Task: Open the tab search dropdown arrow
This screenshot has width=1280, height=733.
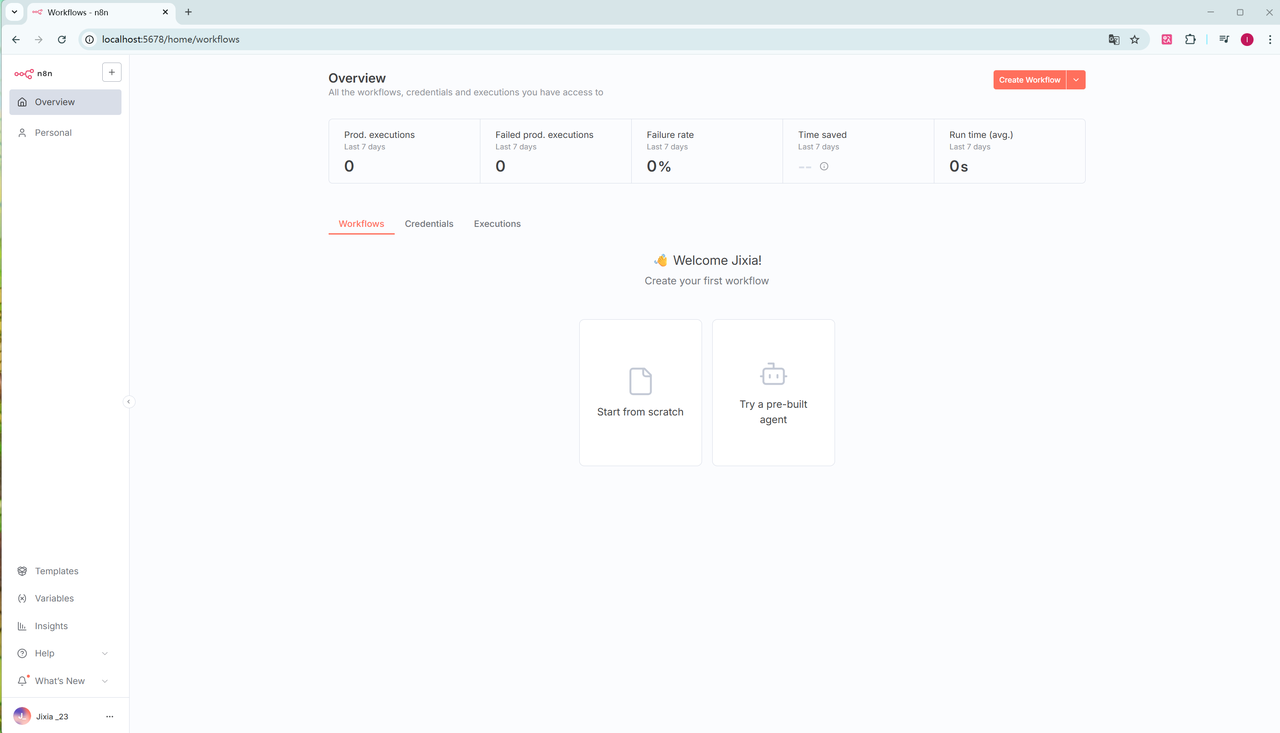Action: [x=14, y=12]
